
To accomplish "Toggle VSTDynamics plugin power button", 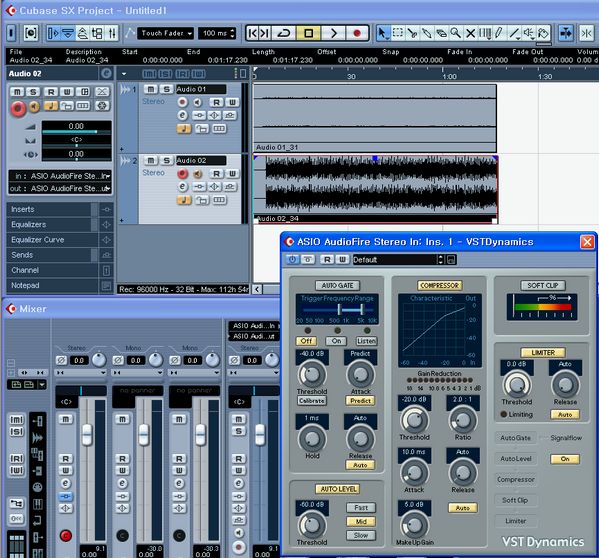I will point(292,260).
